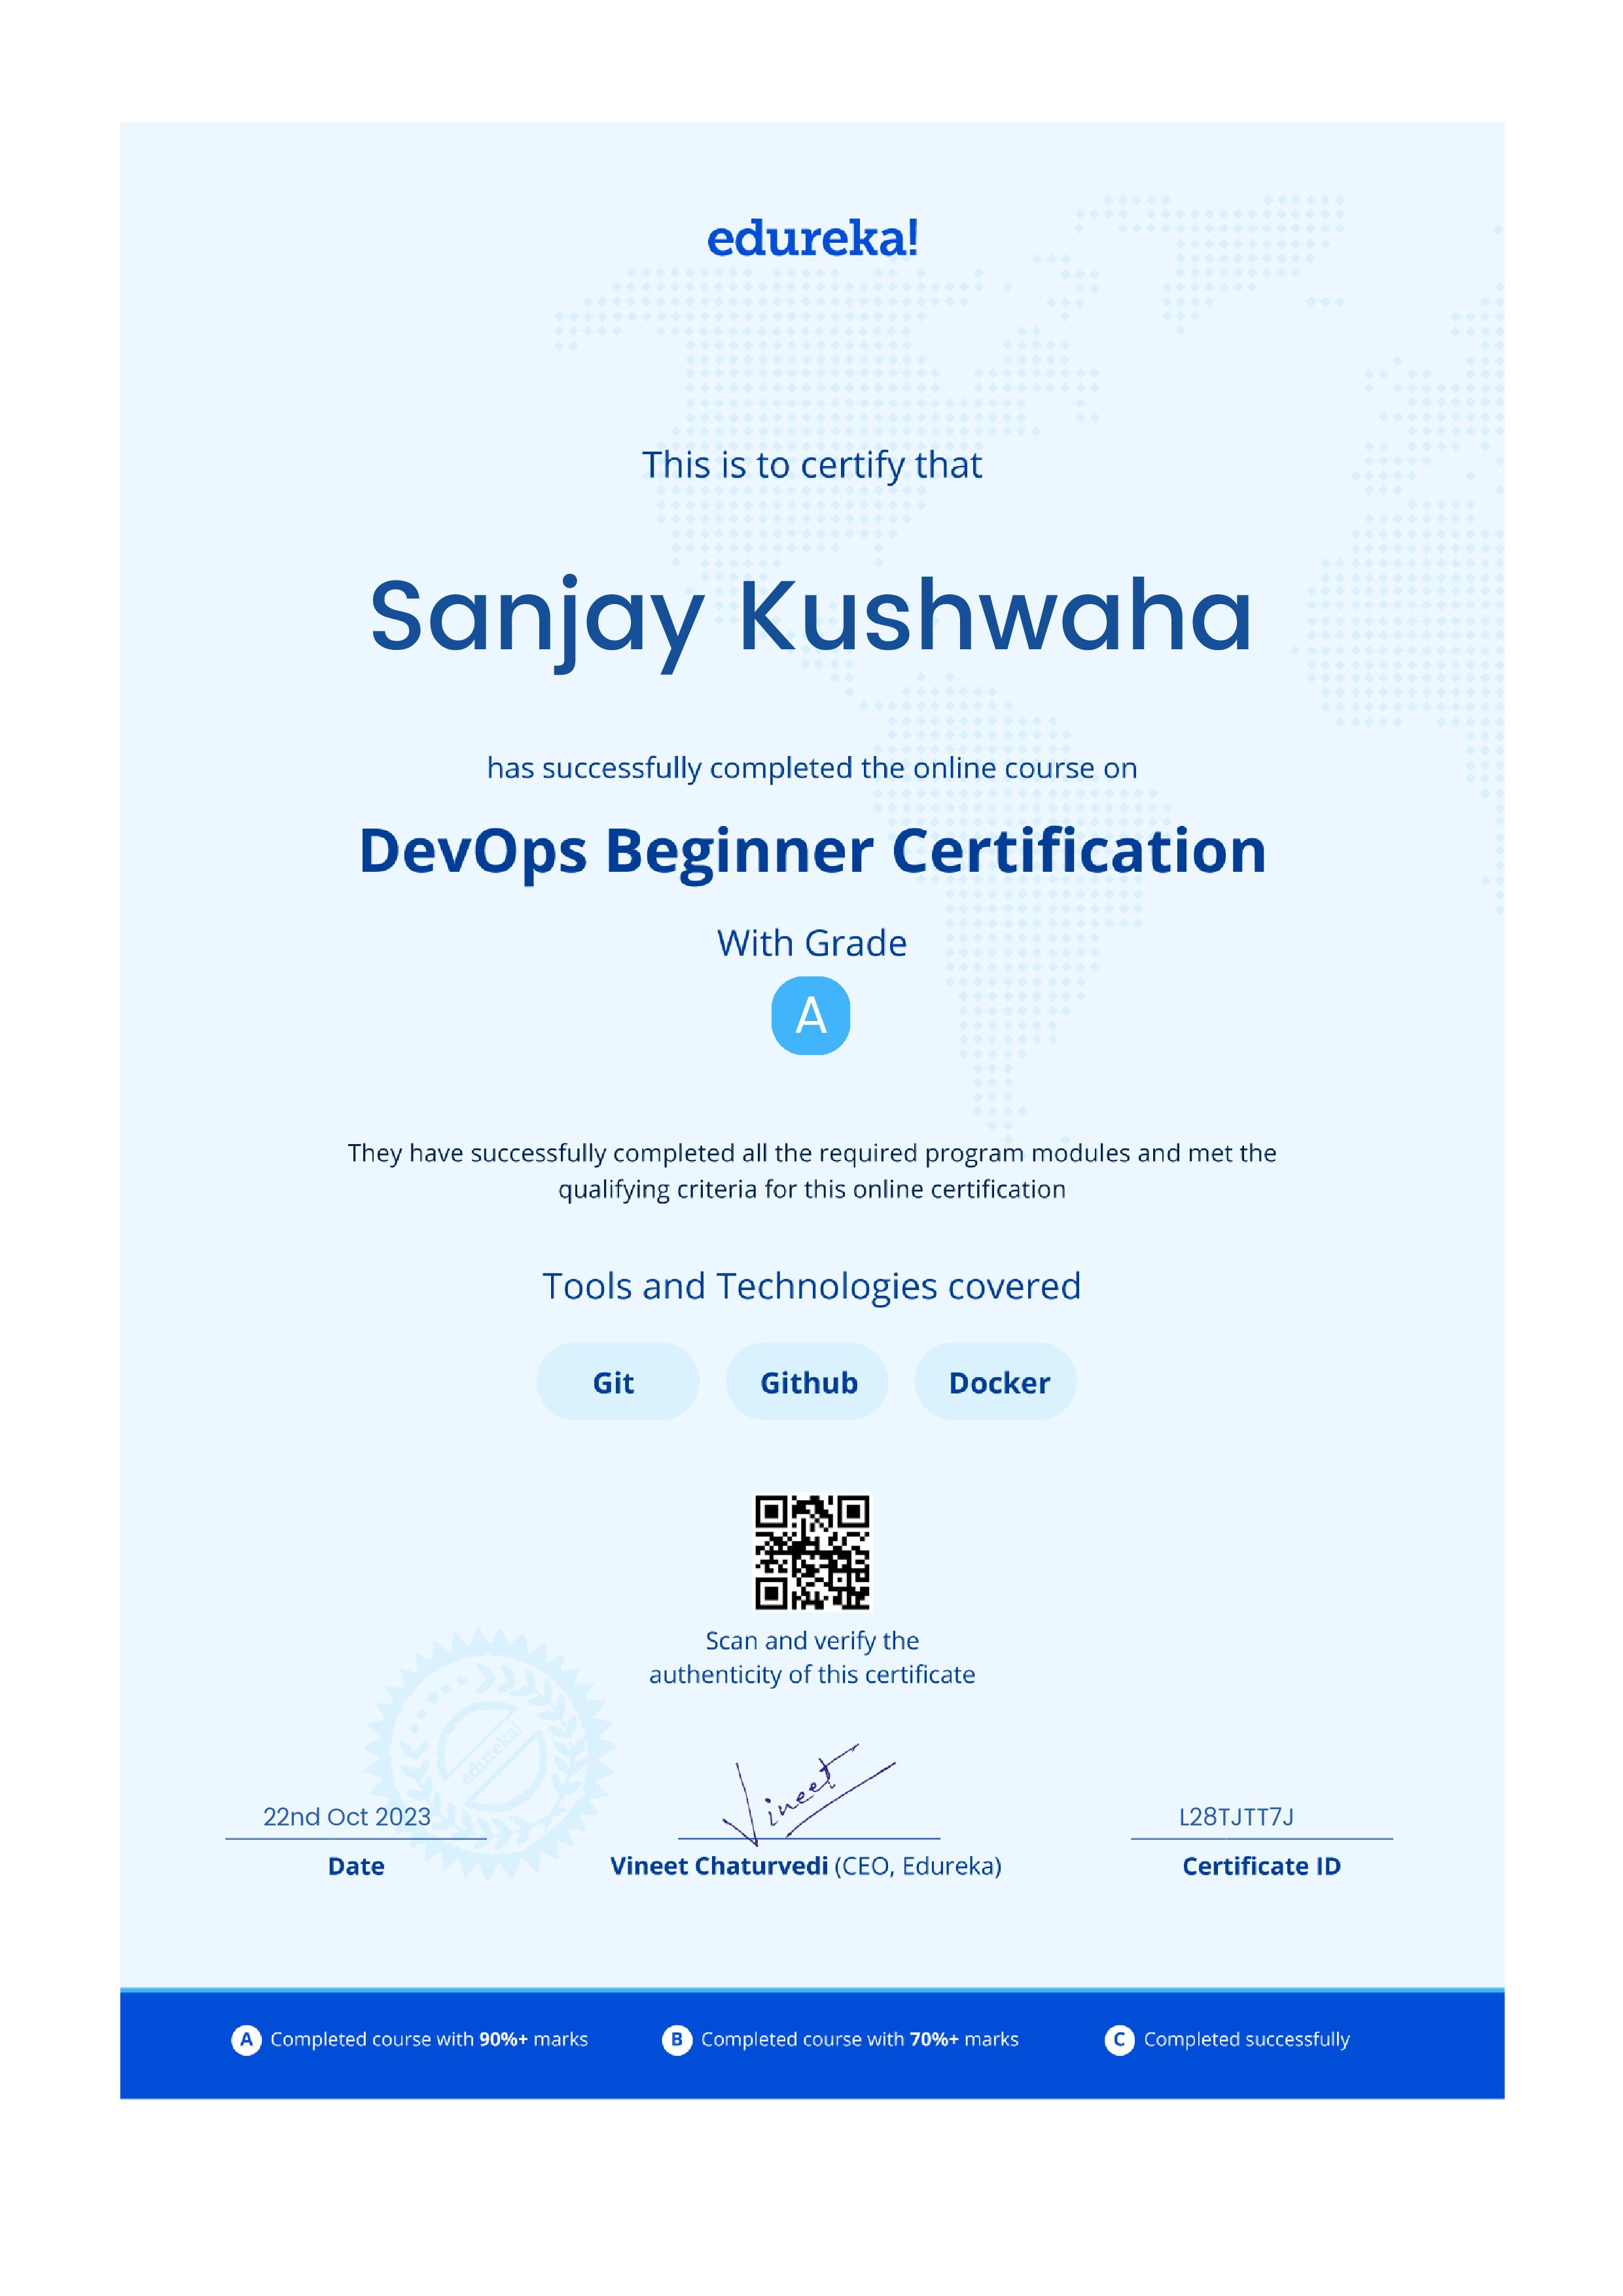Click 'This is to certify that'

click(x=812, y=466)
